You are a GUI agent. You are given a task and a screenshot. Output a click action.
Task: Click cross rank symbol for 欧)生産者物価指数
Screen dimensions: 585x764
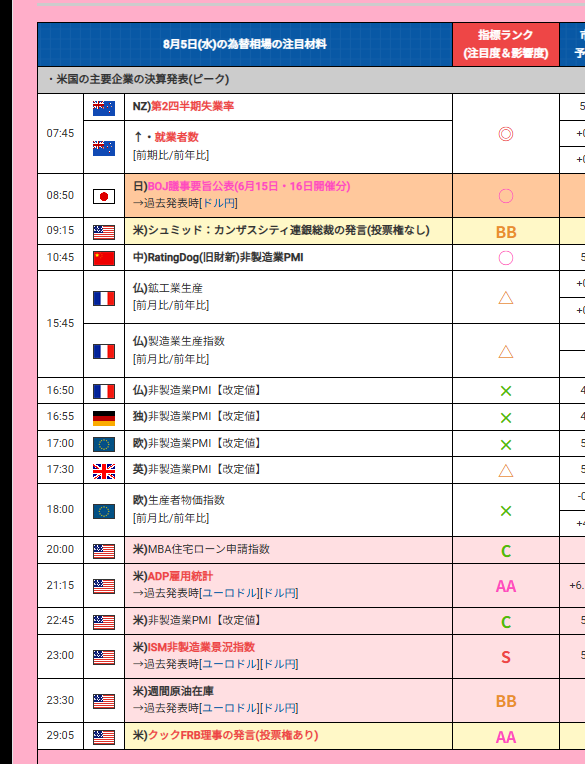tap(506, 511)
